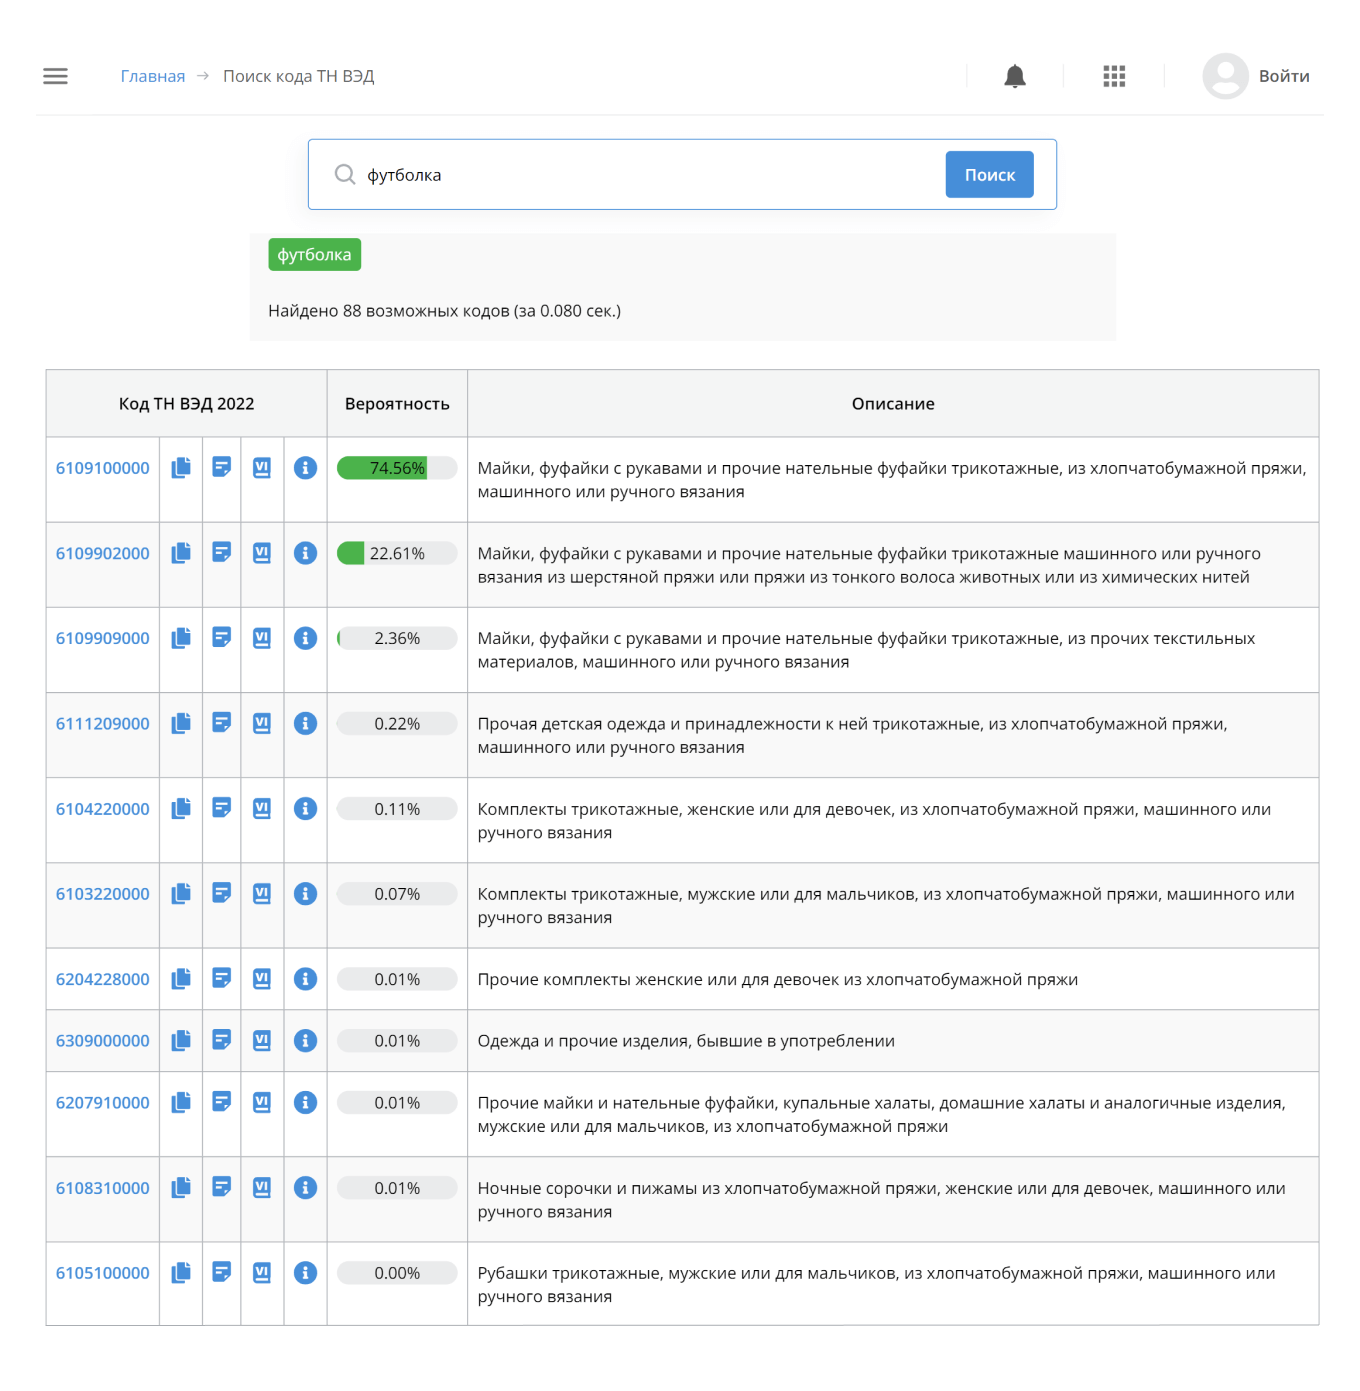Open VI book icon for 6104220000
1360x1391 pixels.
262,809
